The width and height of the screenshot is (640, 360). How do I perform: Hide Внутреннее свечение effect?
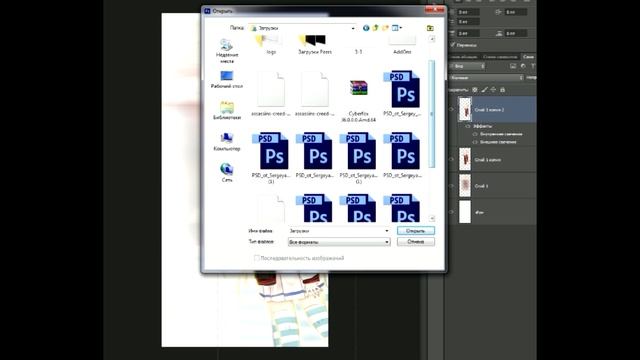coord(475,134)
